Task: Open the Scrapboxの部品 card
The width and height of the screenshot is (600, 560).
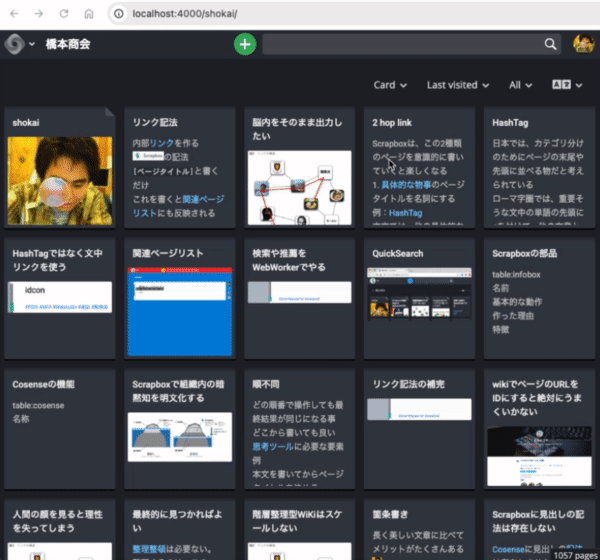Action: [x=539, y=299]
